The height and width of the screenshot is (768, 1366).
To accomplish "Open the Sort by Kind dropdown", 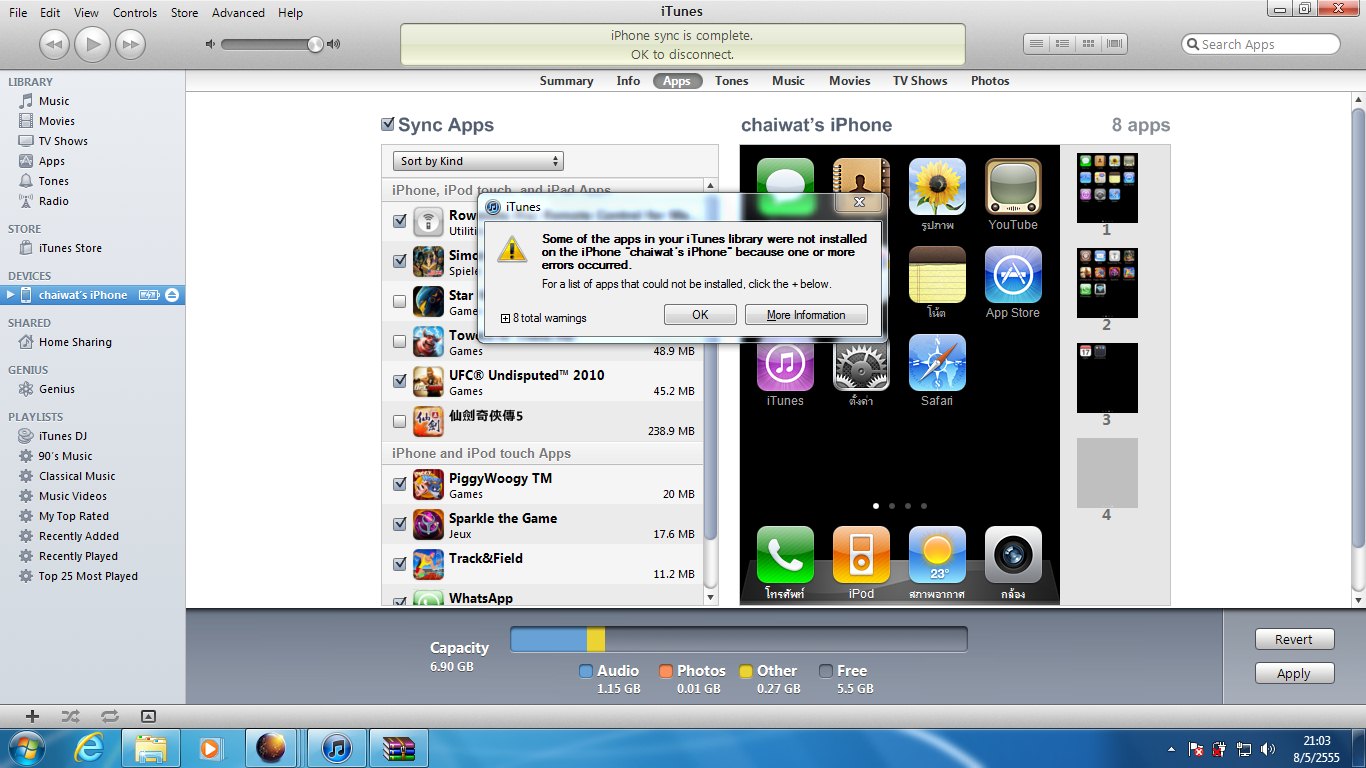I will click(478, 161).
